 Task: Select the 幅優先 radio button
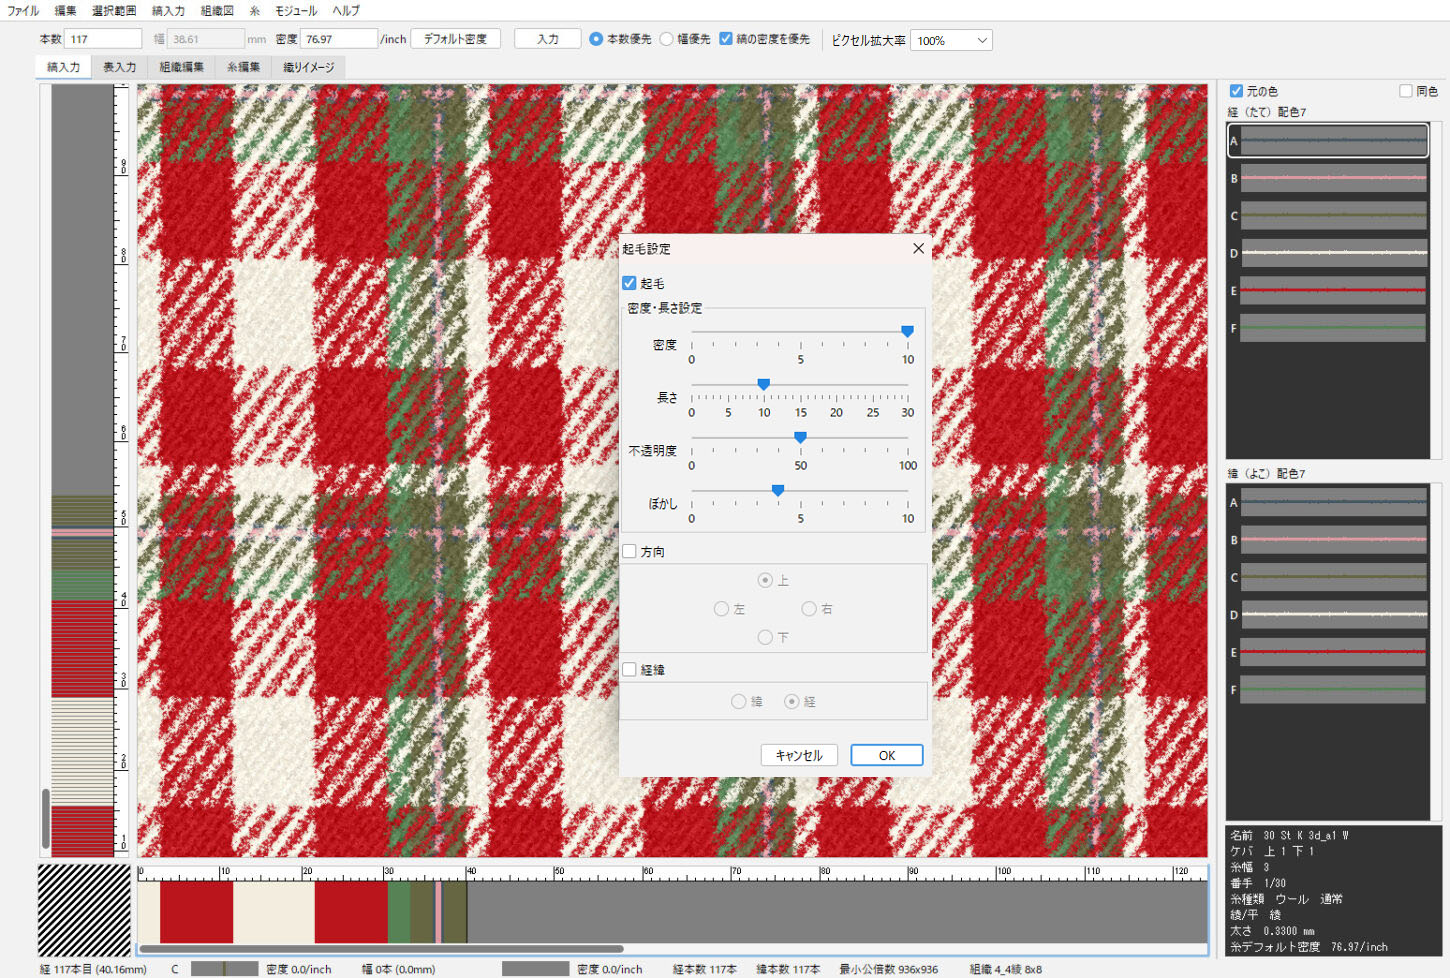[667, 39]
